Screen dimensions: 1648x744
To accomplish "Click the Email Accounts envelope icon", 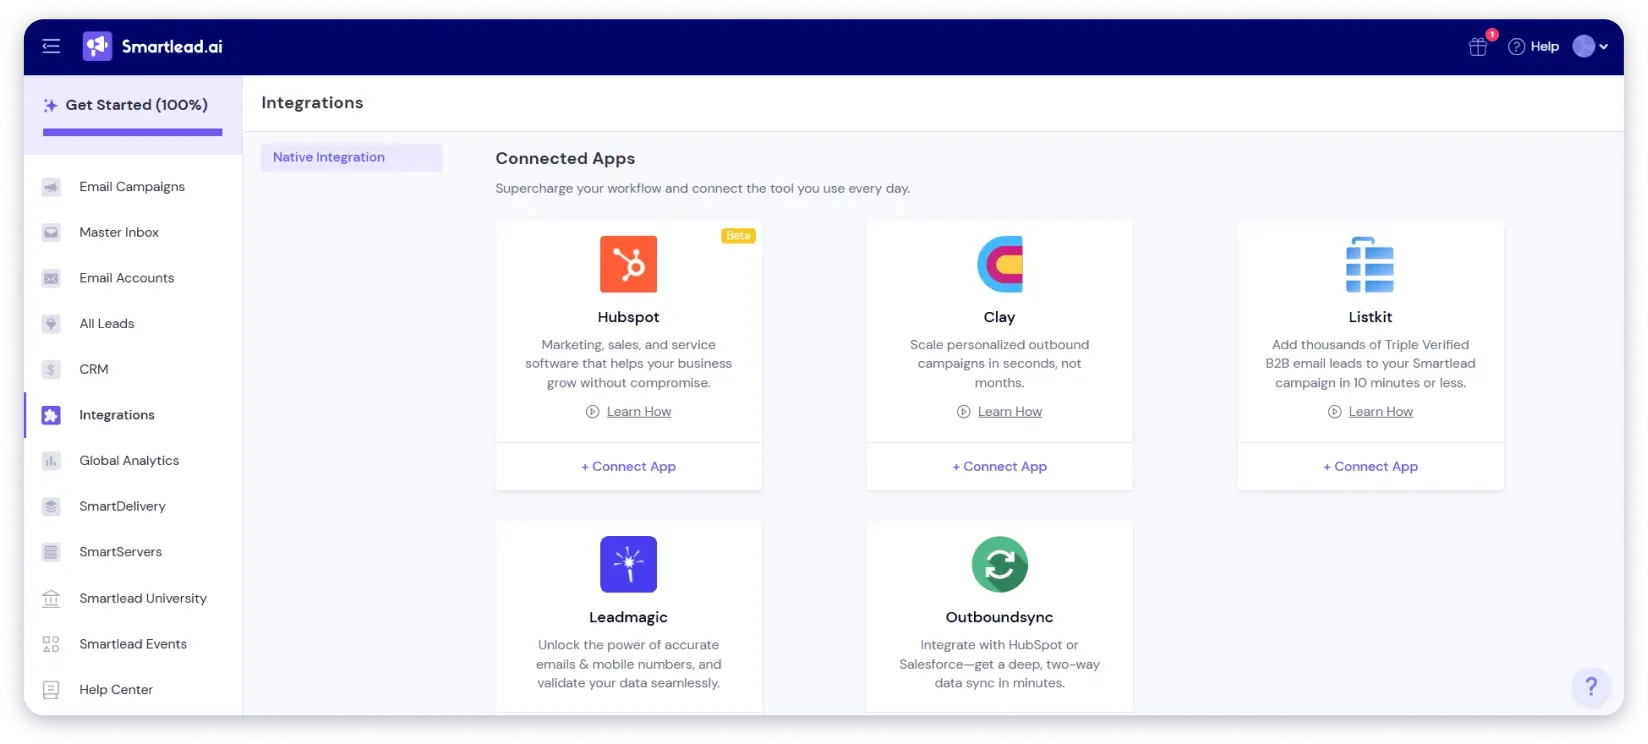I will (51, 278).
